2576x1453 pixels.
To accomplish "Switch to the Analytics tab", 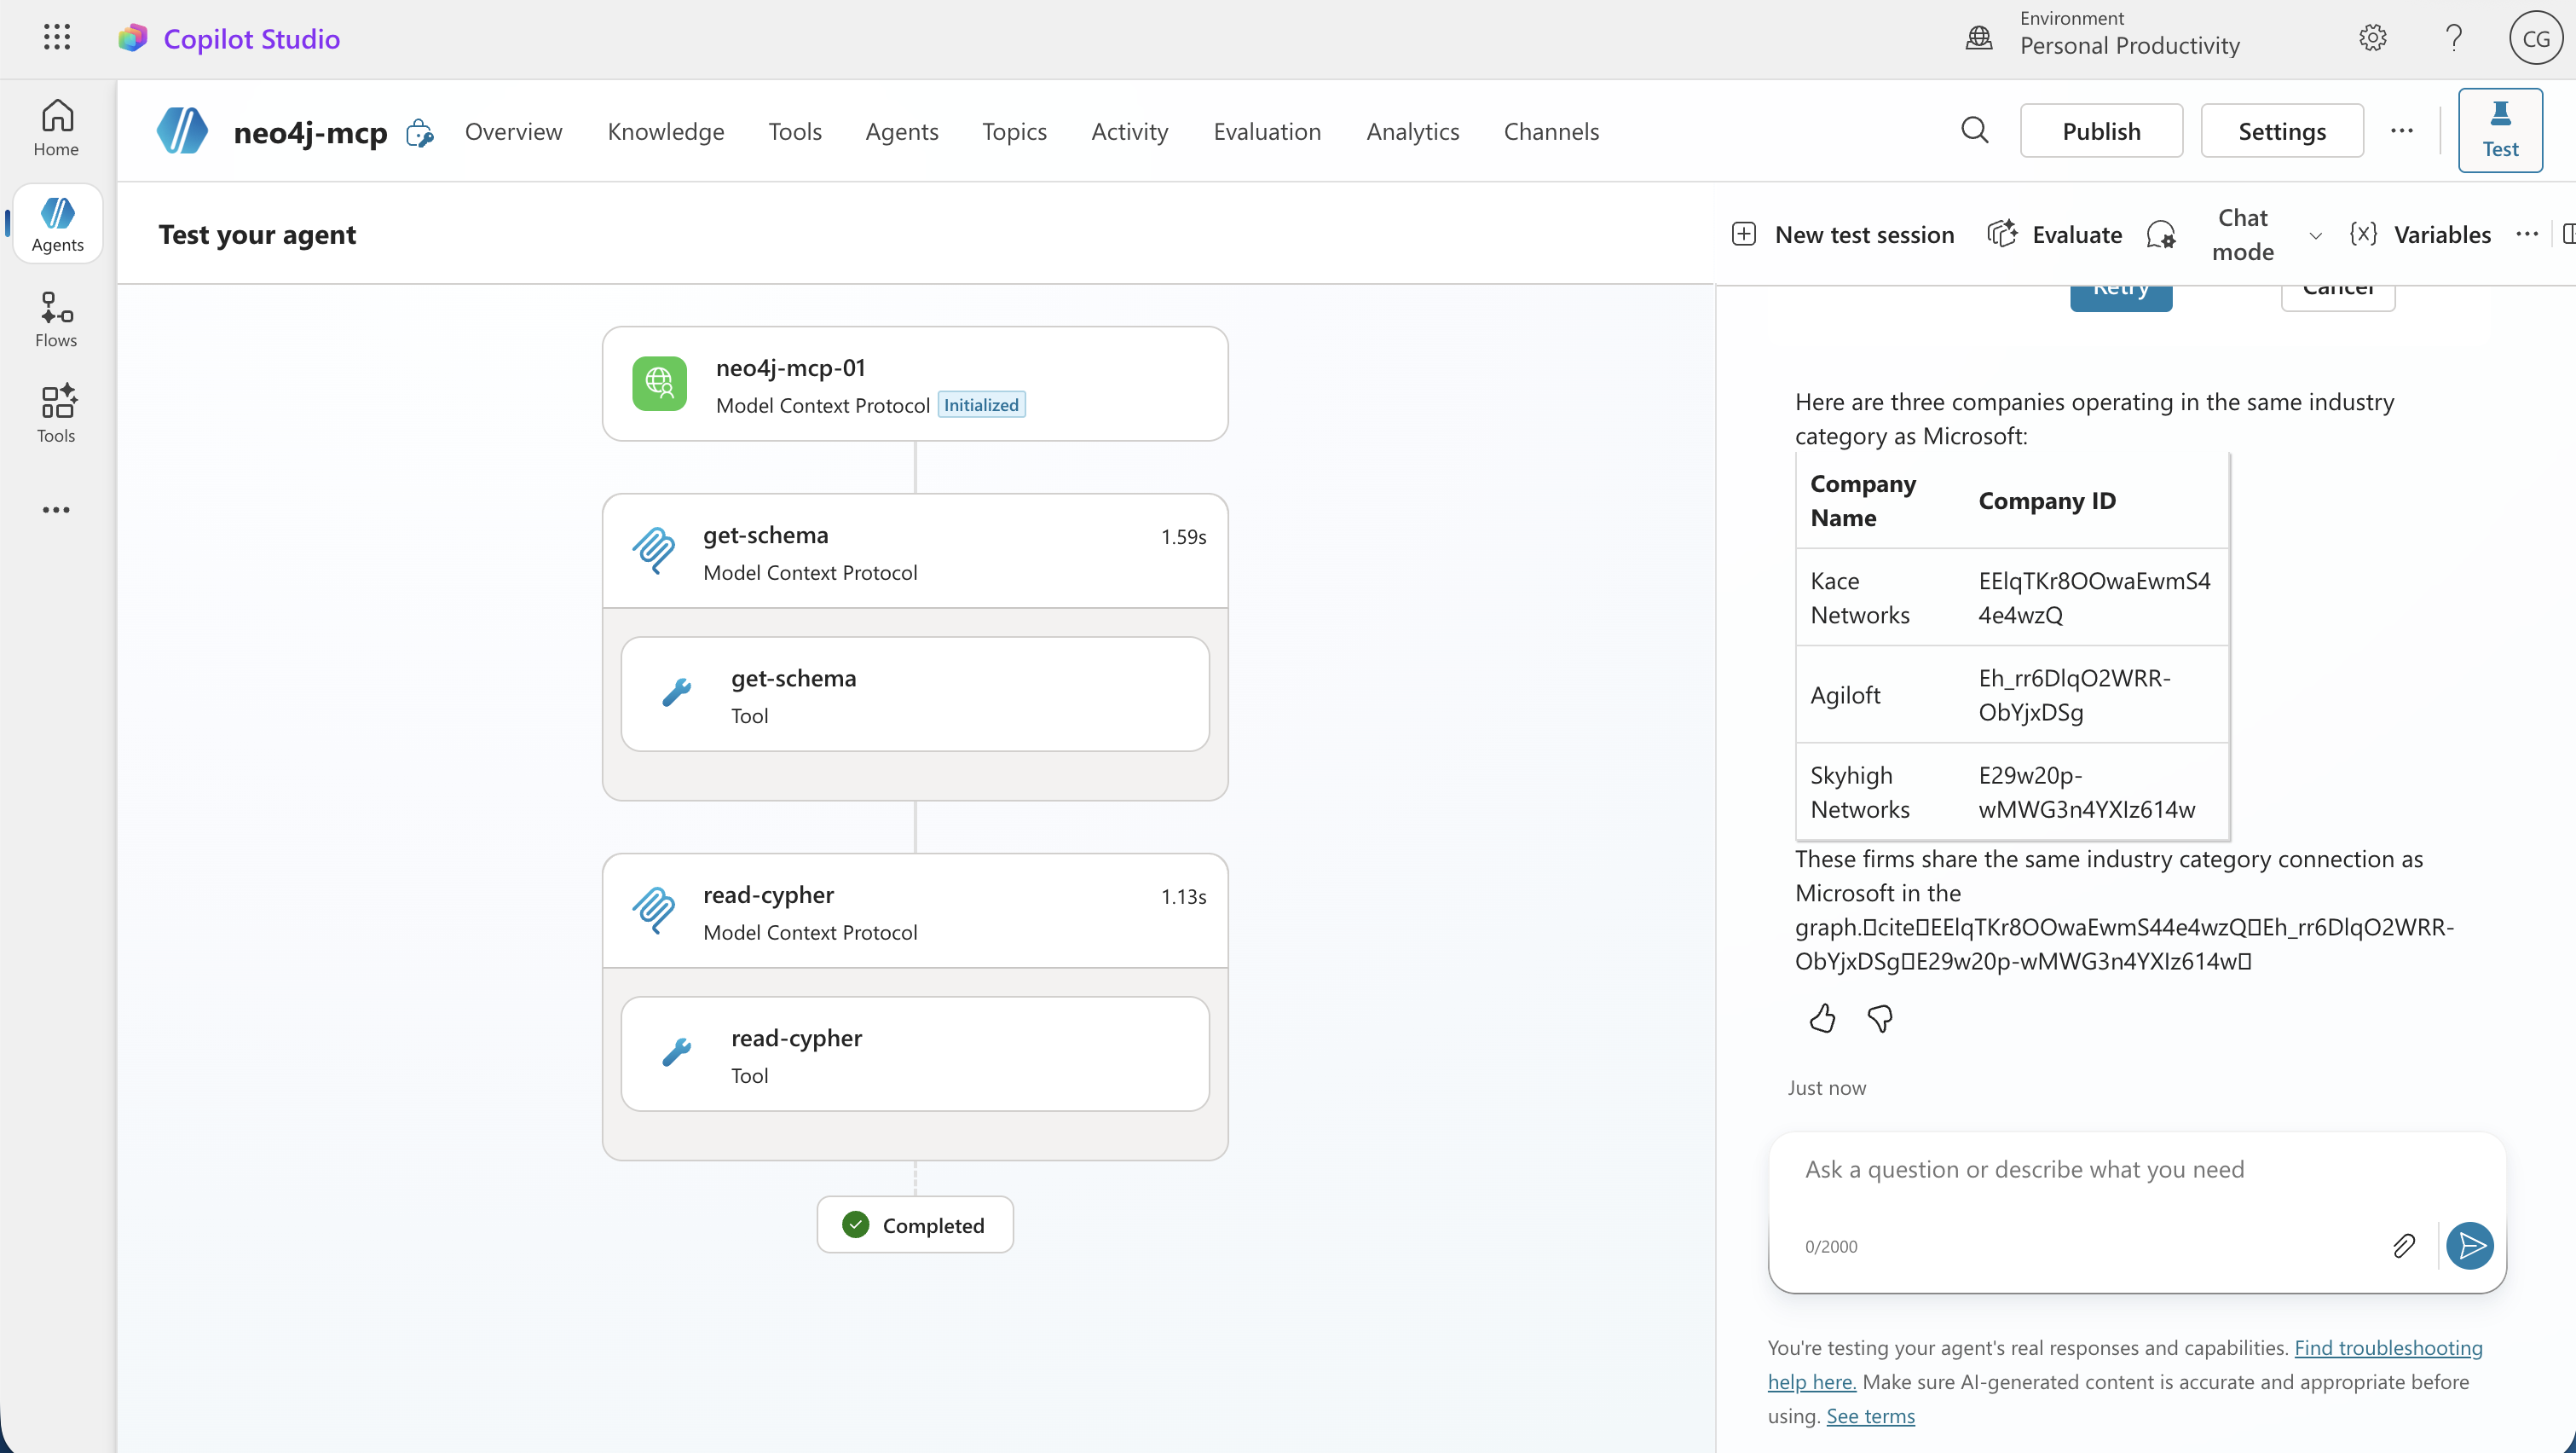I will (x=1412, y=131).
